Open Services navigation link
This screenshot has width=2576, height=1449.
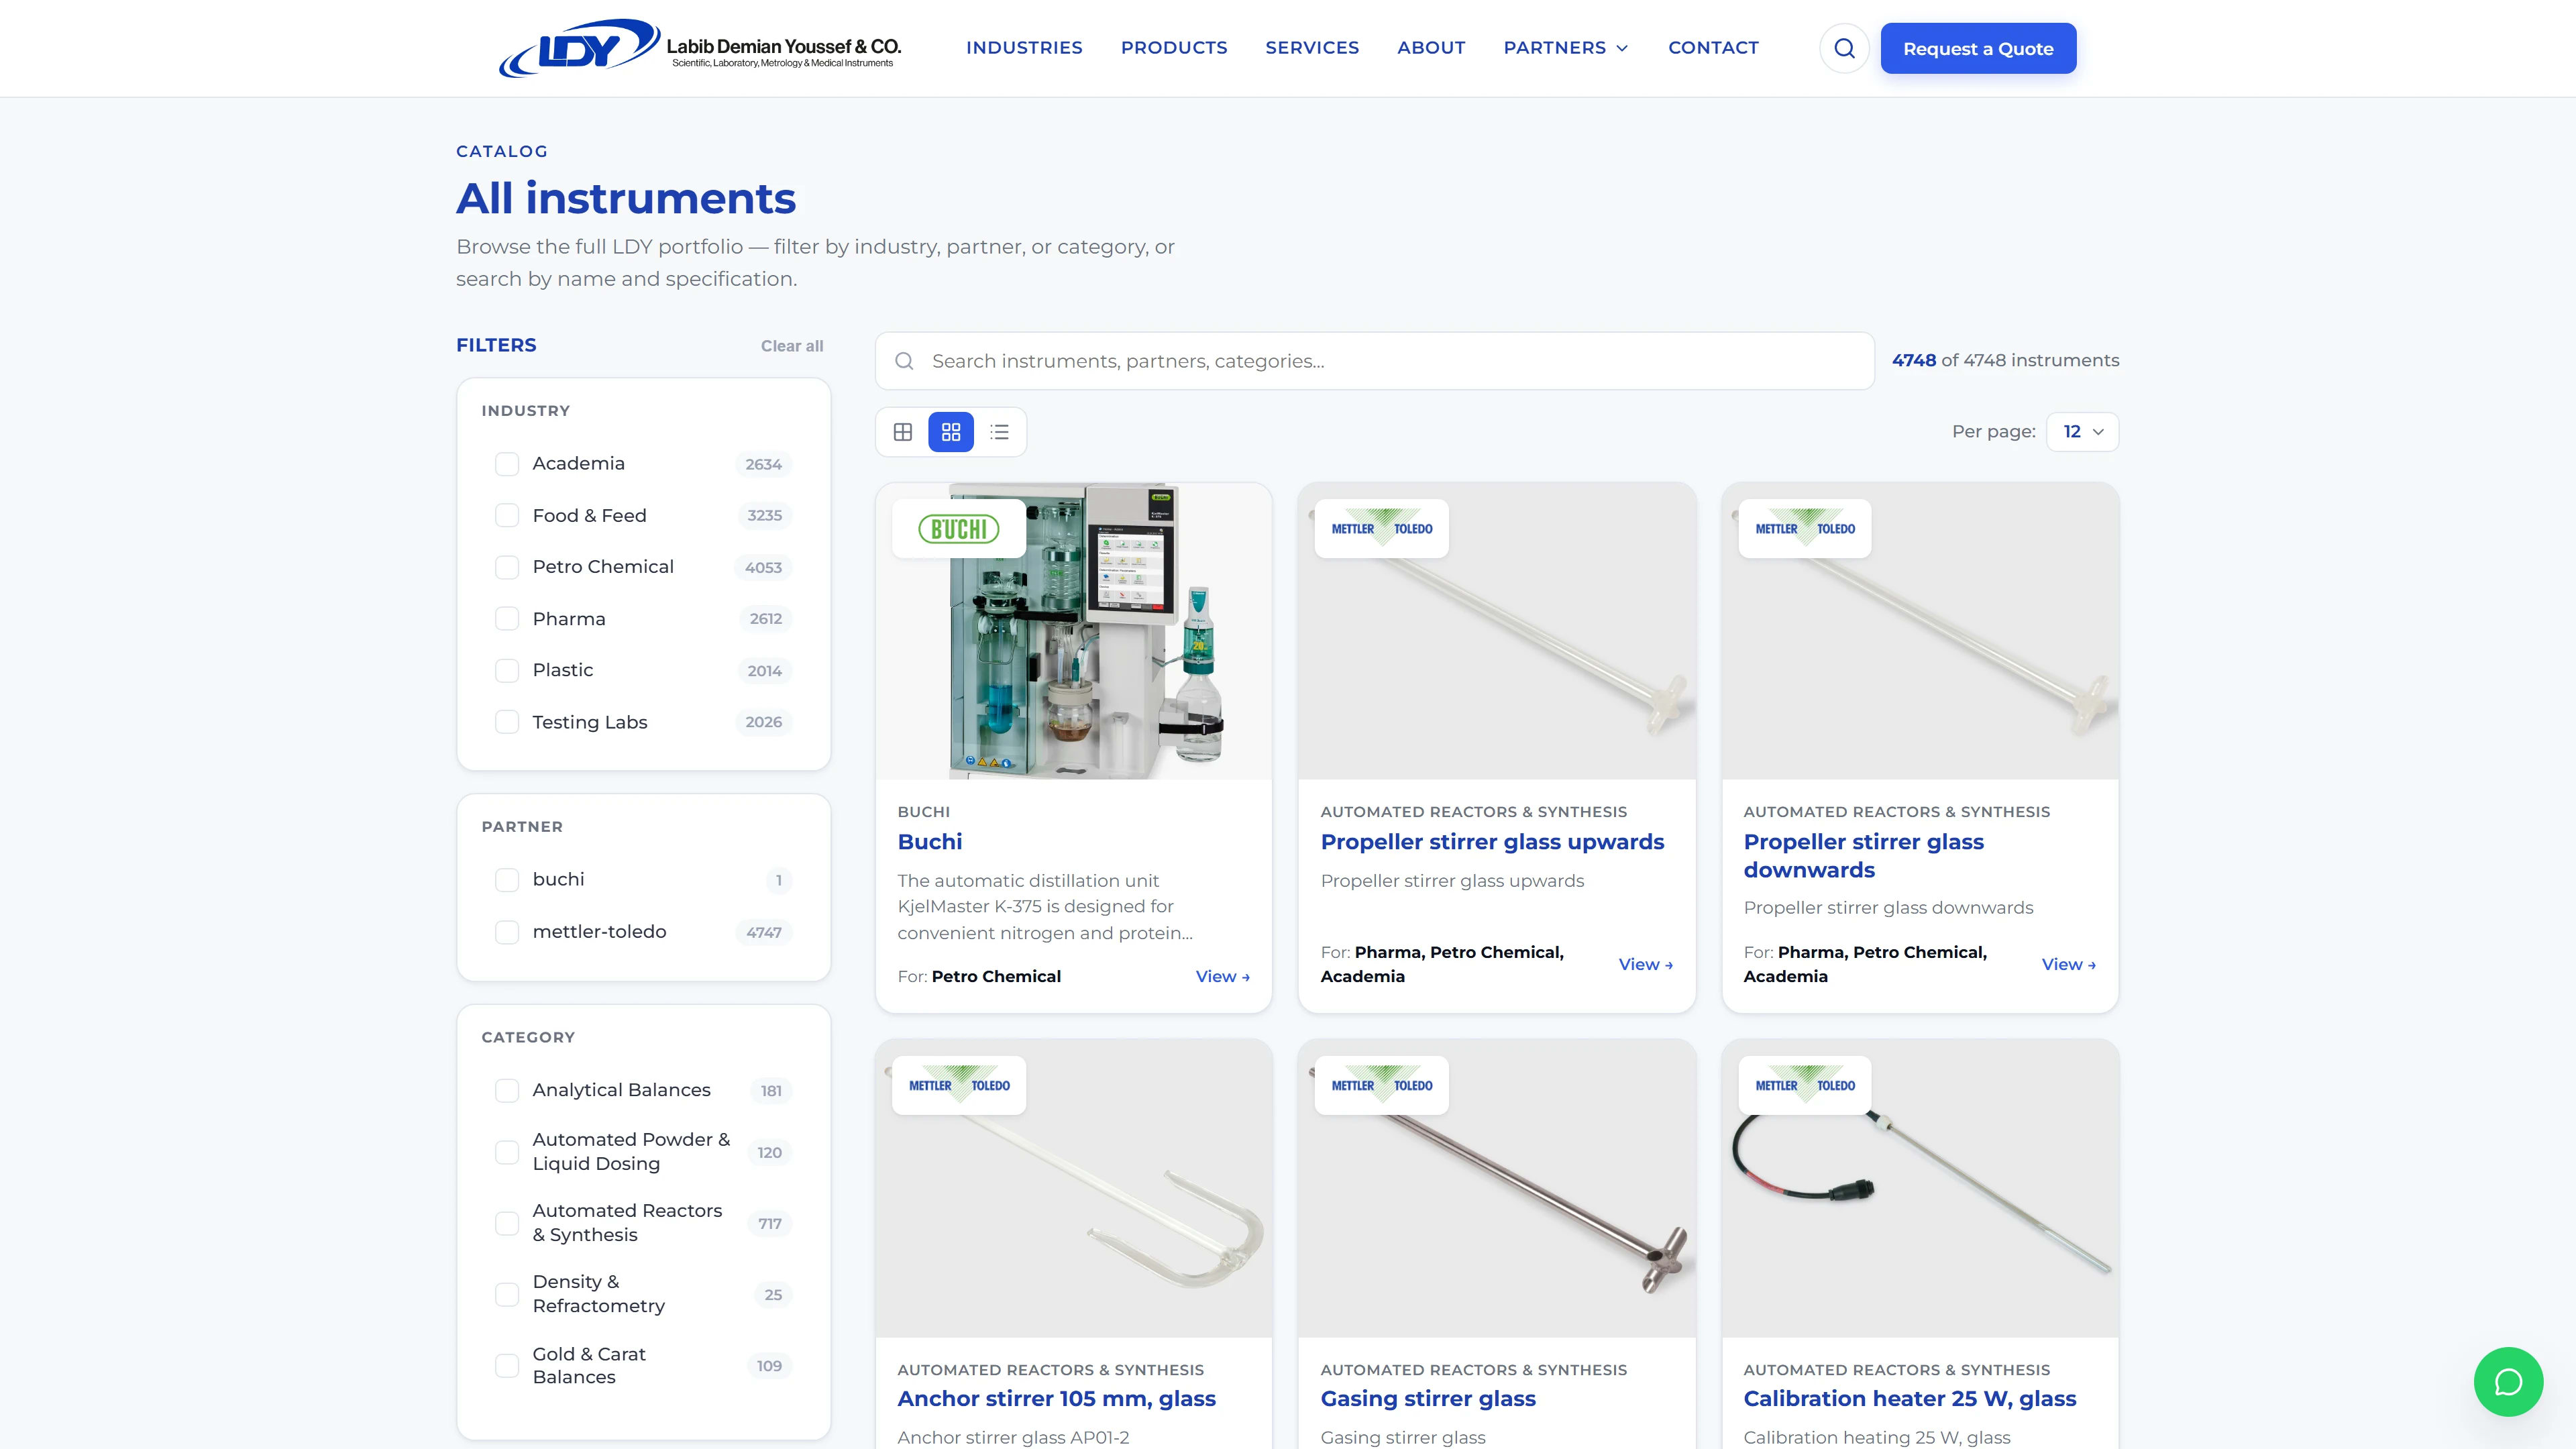pos(1312,48)
